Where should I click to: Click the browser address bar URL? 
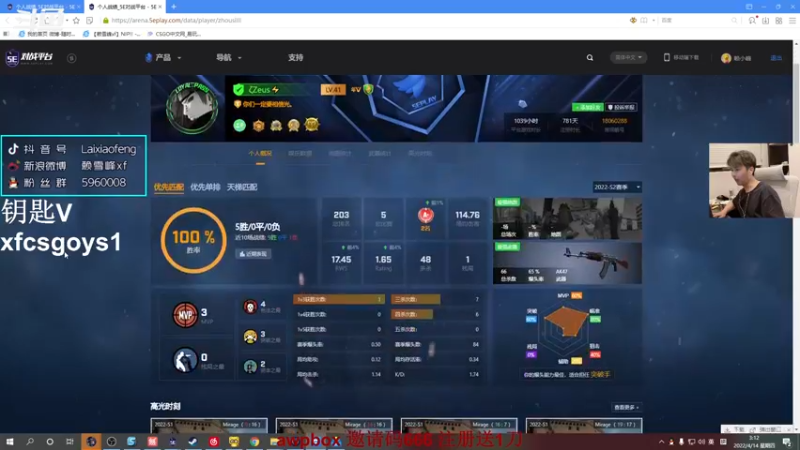[176, 20]
